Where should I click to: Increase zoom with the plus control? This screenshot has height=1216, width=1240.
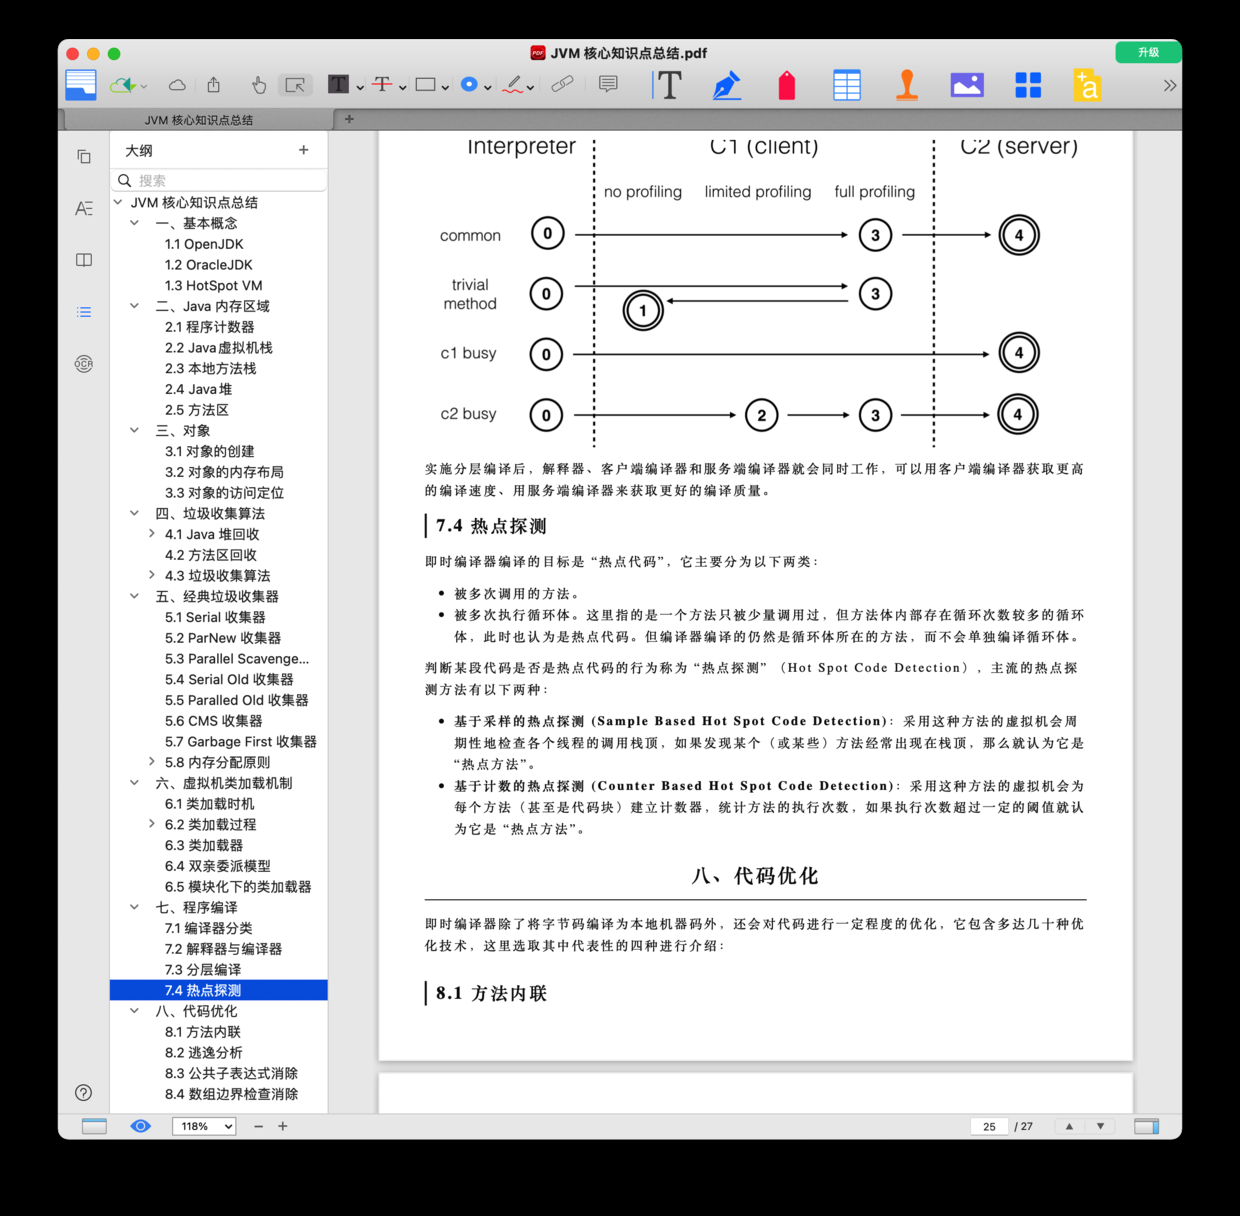tap(282, 1126)
